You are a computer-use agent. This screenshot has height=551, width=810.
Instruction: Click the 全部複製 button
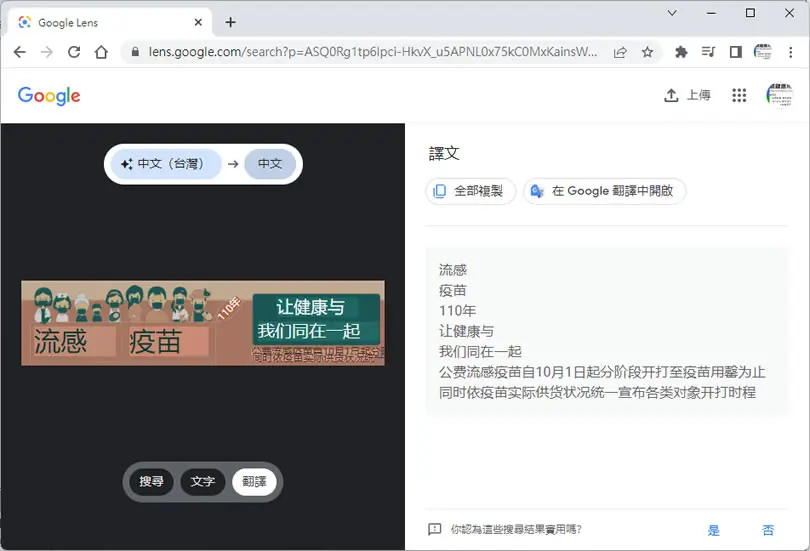[x=470, y=191]
